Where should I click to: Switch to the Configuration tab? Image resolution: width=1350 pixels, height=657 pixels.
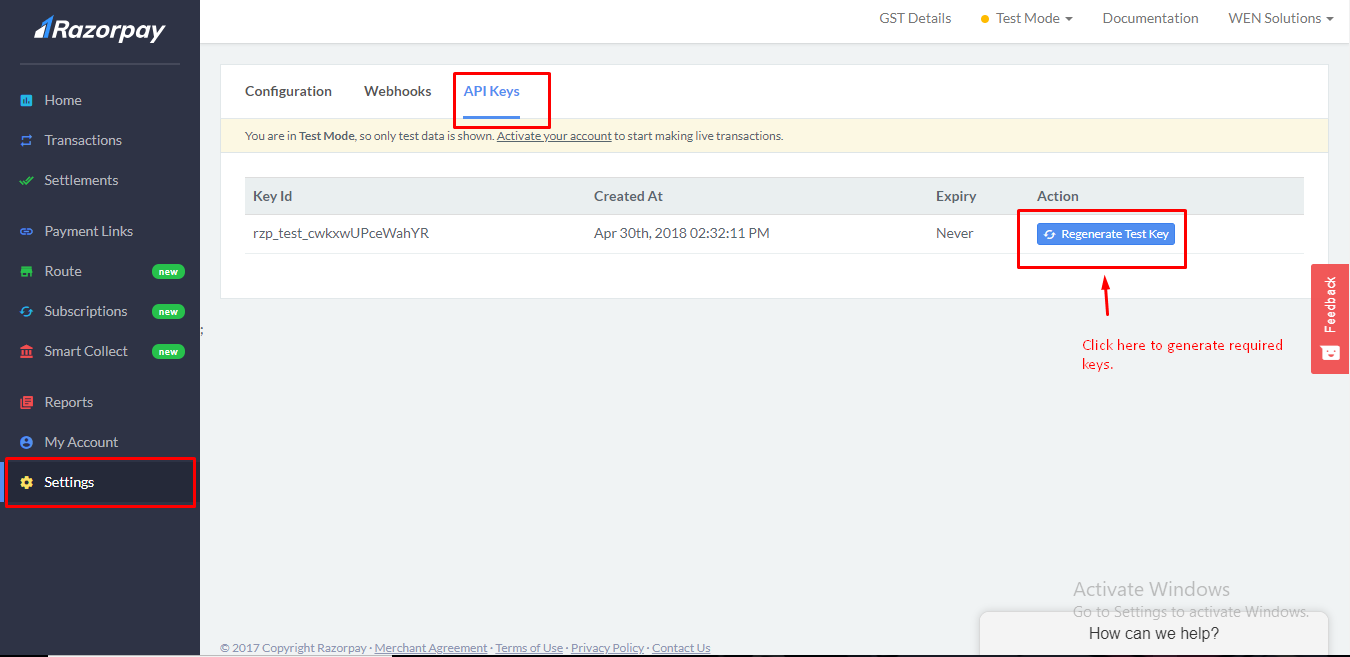[288, 91]
